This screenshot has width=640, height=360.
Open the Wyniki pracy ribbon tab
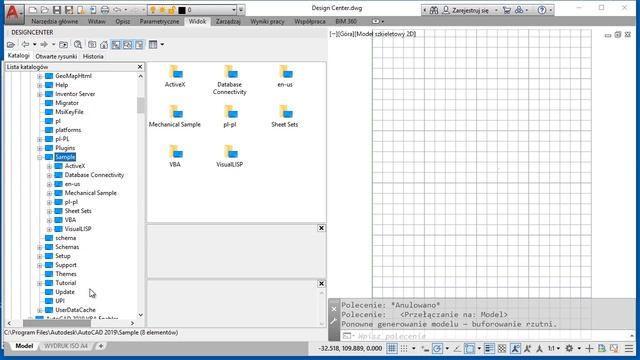click(267, 21)
